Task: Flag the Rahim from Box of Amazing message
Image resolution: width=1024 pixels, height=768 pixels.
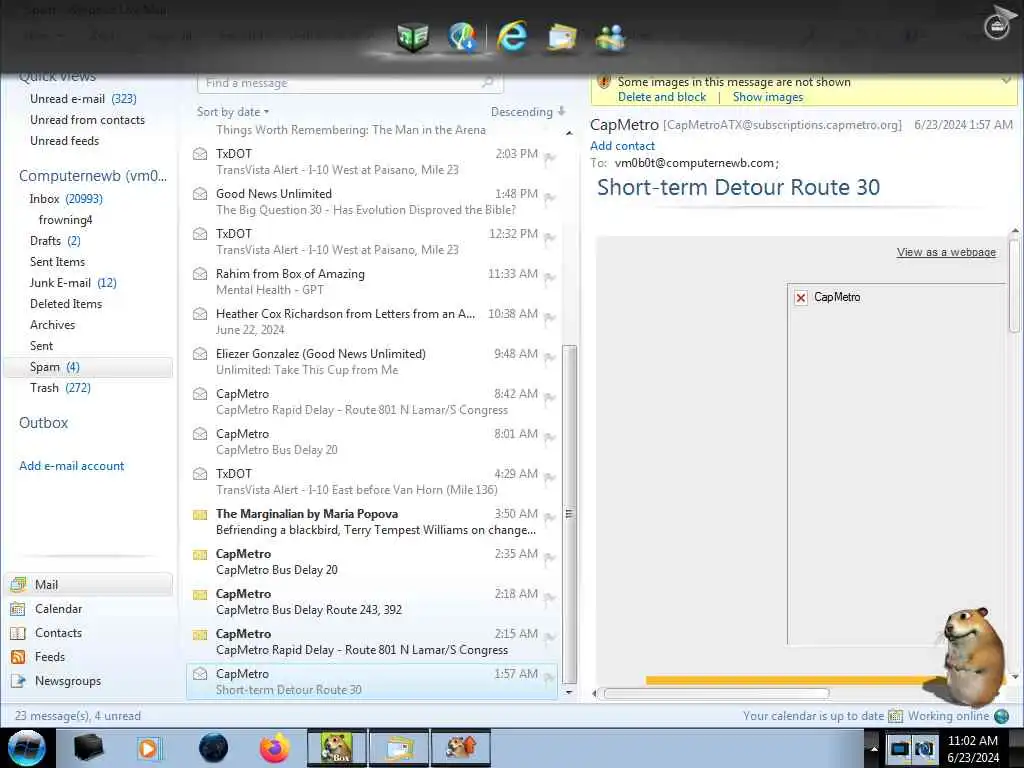Action: click(550, 278)
